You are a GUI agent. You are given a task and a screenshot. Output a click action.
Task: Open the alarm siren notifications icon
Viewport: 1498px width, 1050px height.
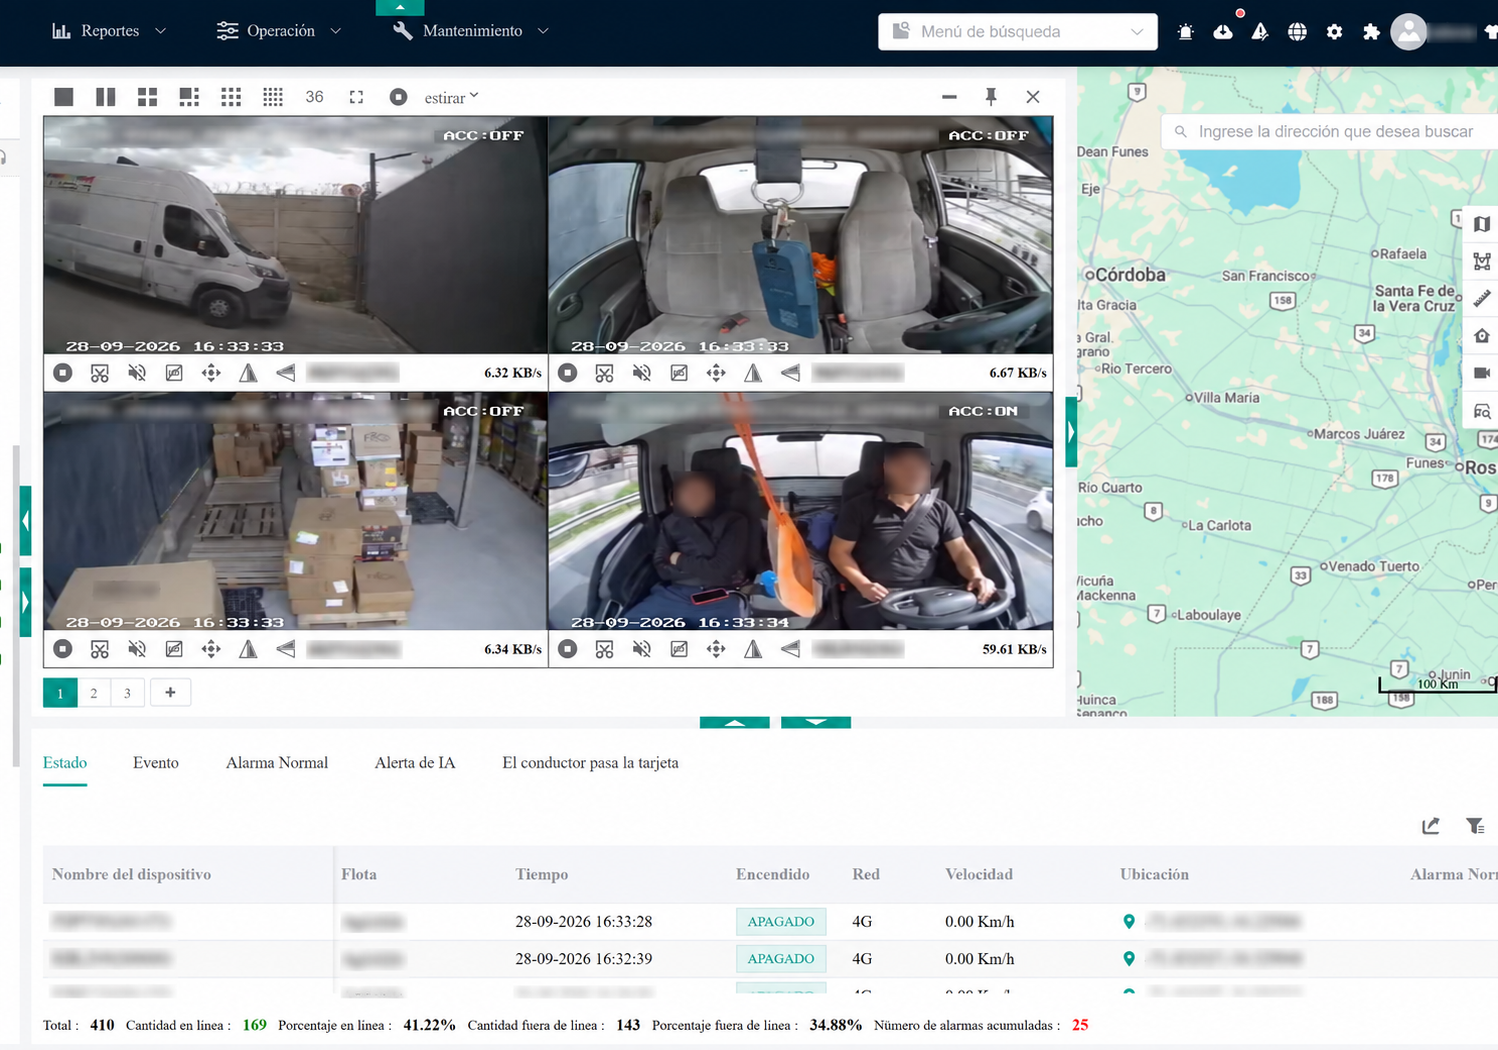point(1186,32)
